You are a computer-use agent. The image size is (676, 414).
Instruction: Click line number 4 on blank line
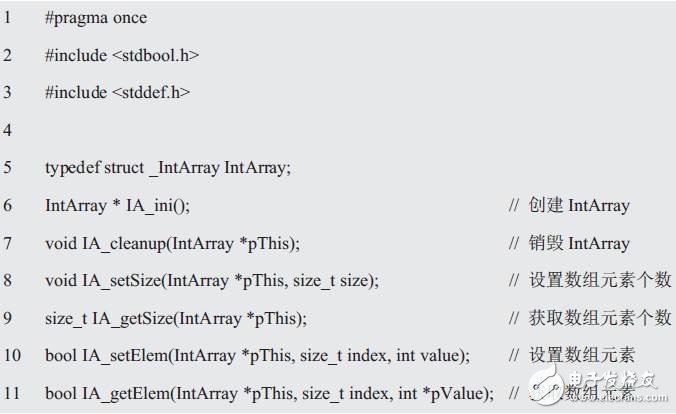(7, 130)
